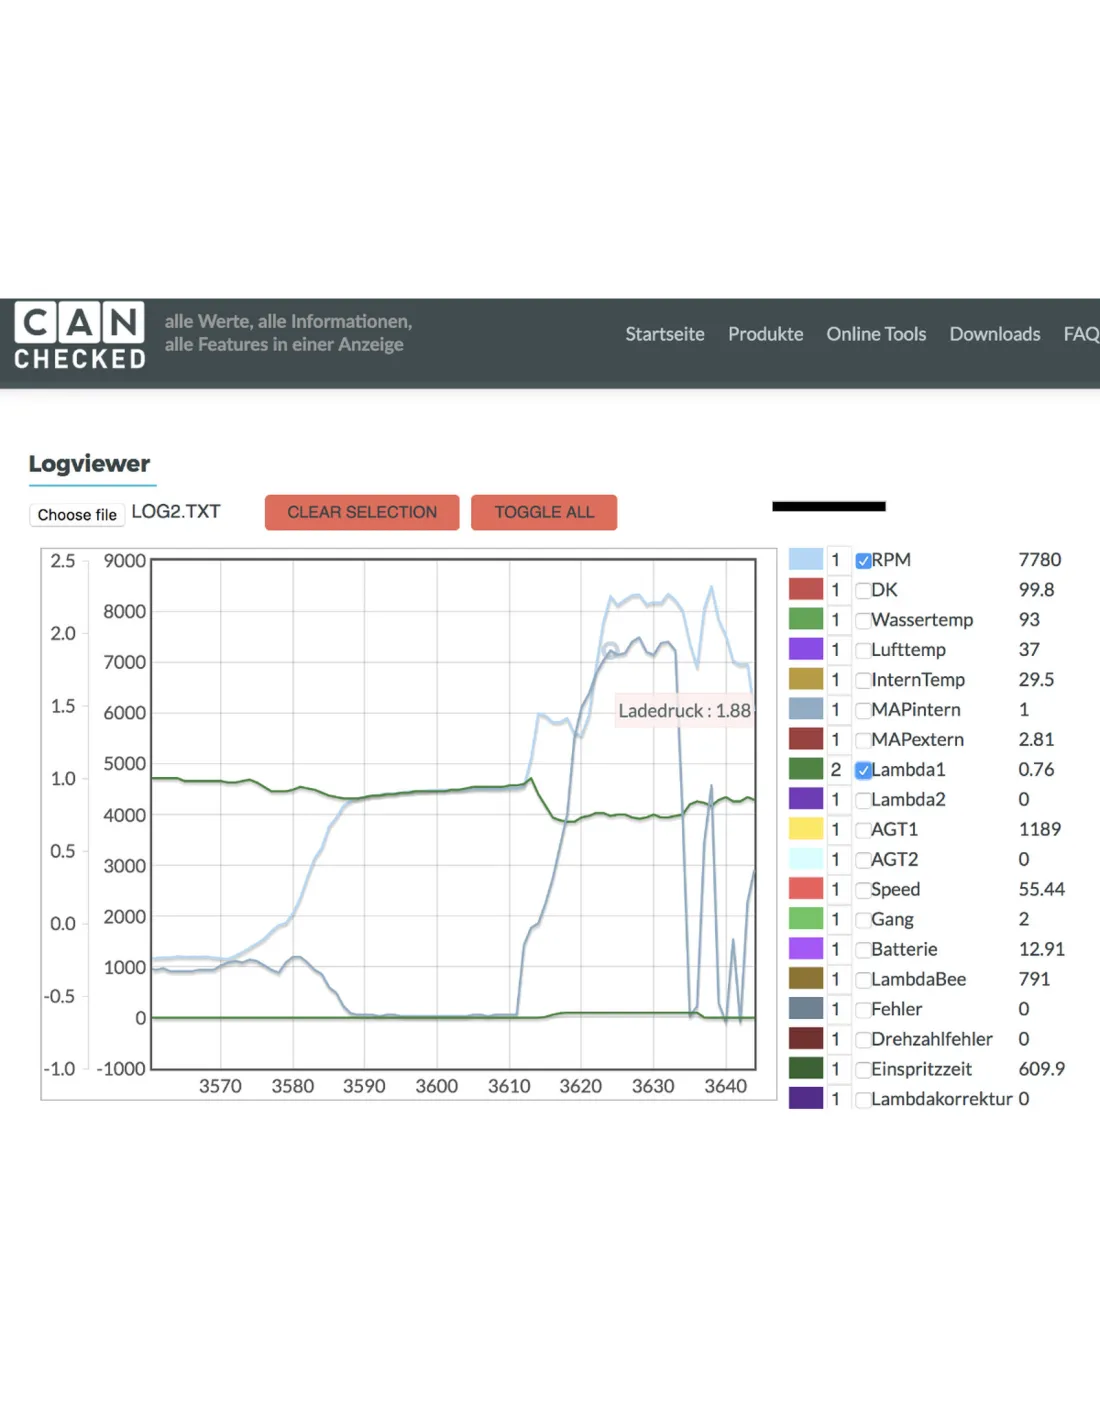Click Choose file button
The image size is (1100, 1422).
click(x=77, y=514)
